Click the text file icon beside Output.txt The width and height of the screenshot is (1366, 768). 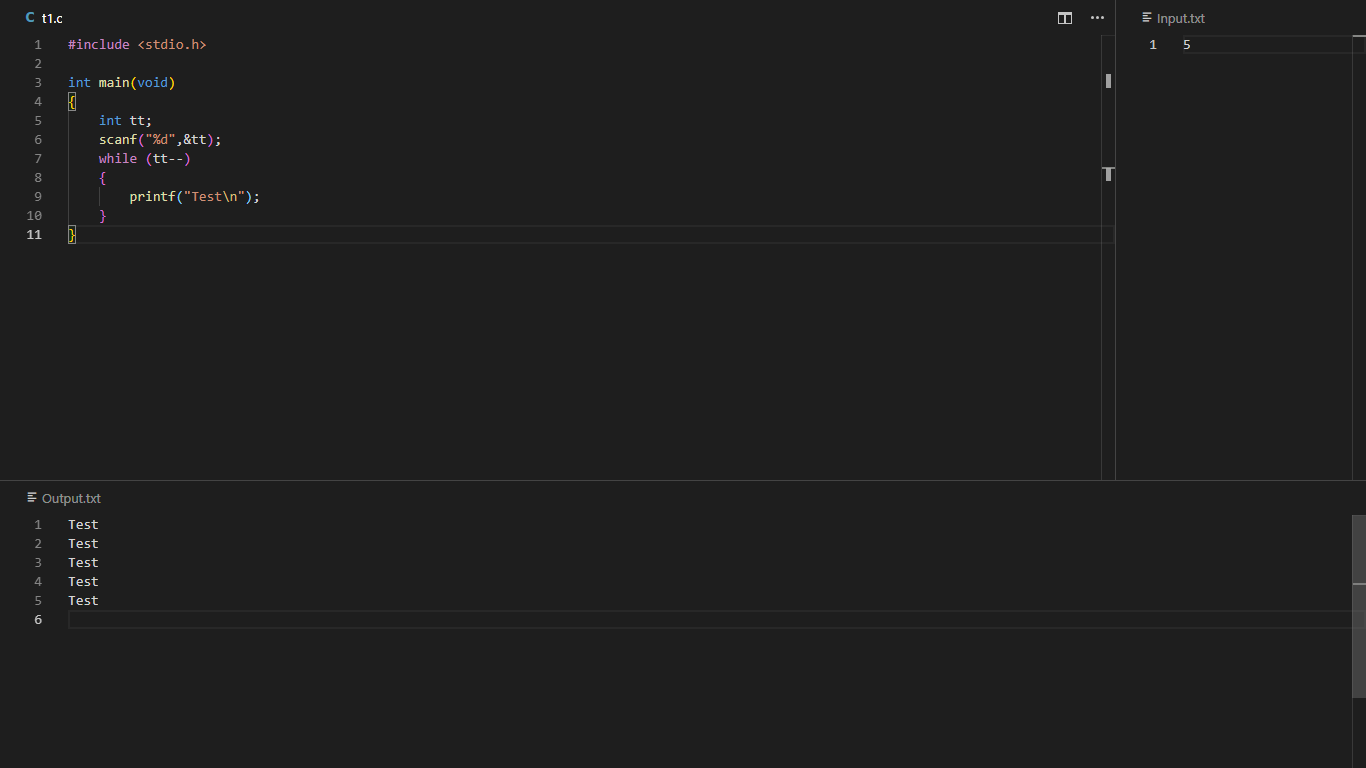32,498
